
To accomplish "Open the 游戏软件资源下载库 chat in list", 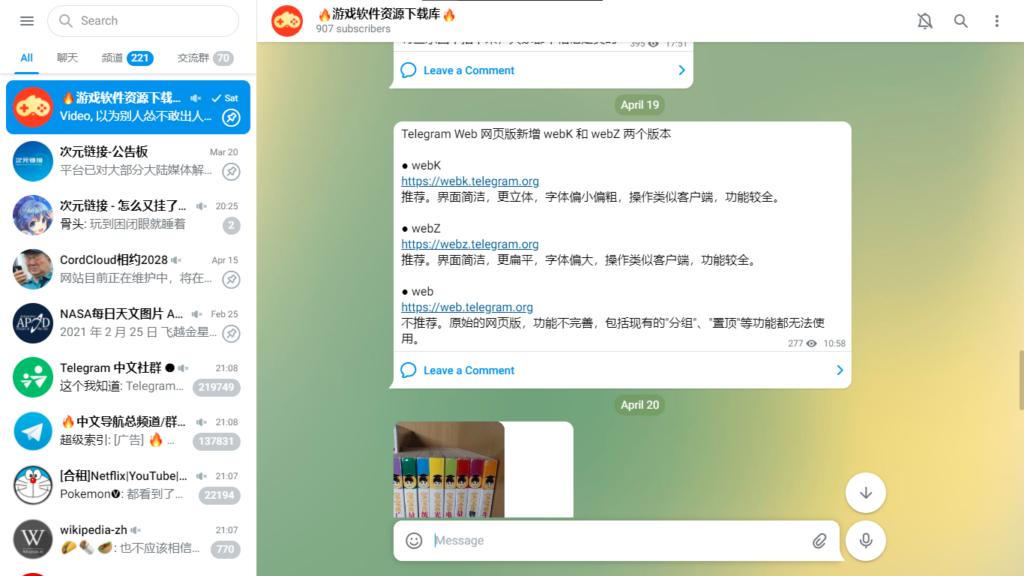I will 128,107.
